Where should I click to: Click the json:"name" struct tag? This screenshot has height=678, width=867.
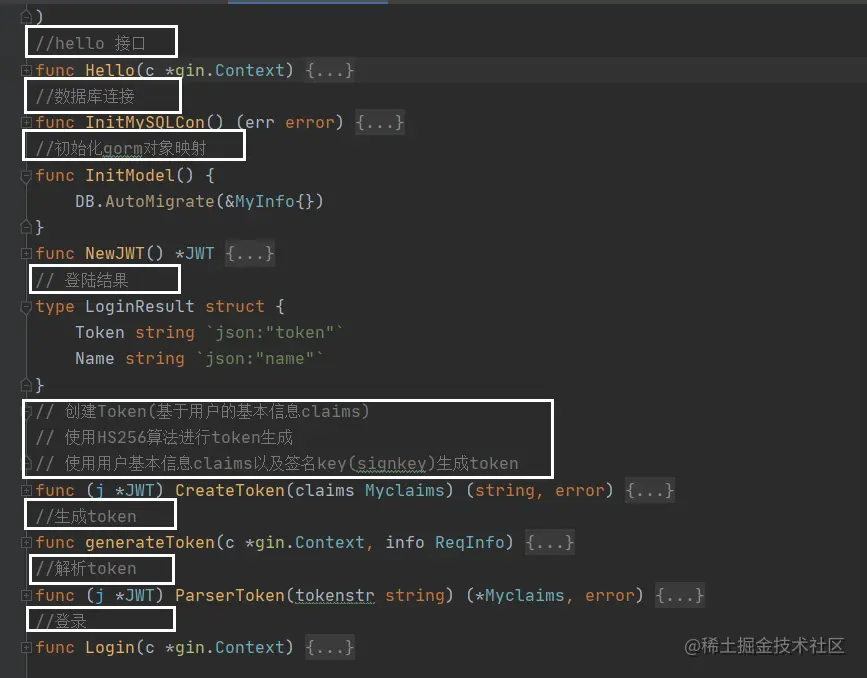pyautogui.click(x=260, y=358)
